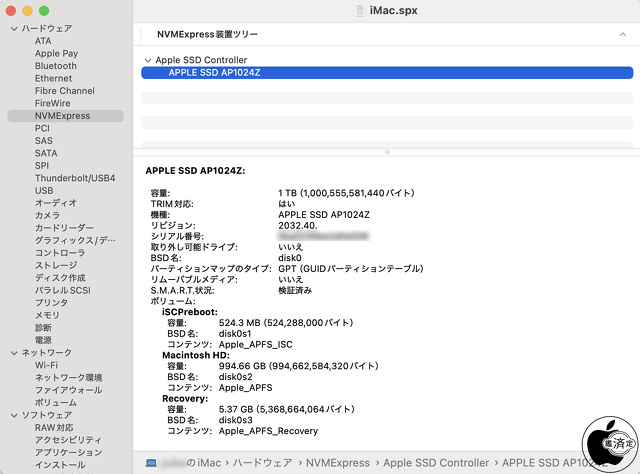Select ファイアウォール under network
The width and height of the screenshot is (640, 474).
[69, 390]
